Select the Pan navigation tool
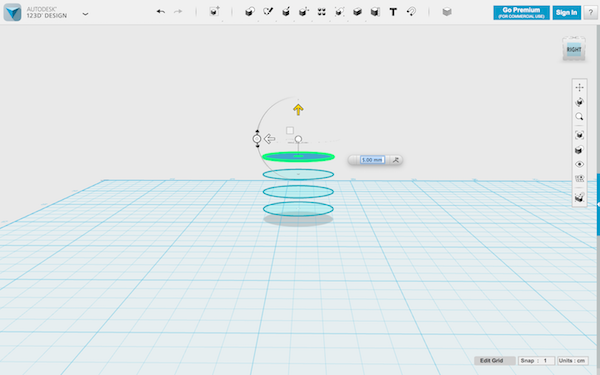The height and width of the screenshot is (375, 600). click(579, 88)
